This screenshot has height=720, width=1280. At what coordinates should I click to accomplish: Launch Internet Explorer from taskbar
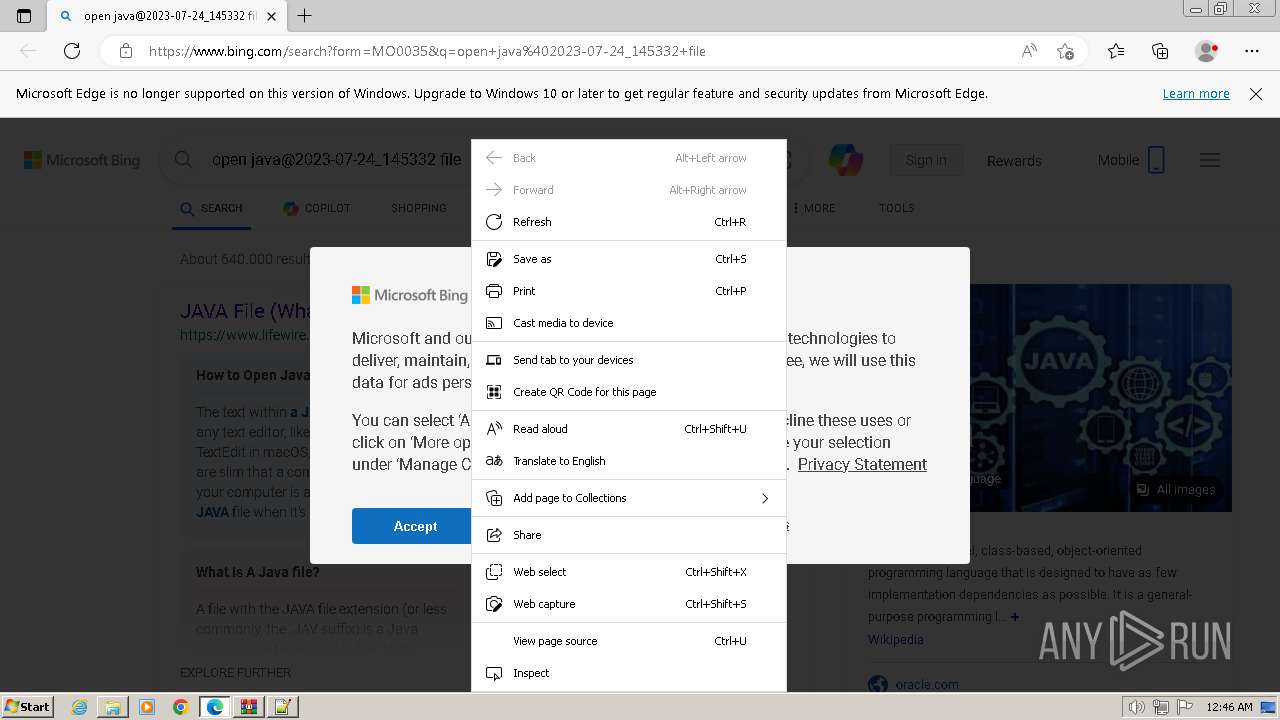coord(79,707)
